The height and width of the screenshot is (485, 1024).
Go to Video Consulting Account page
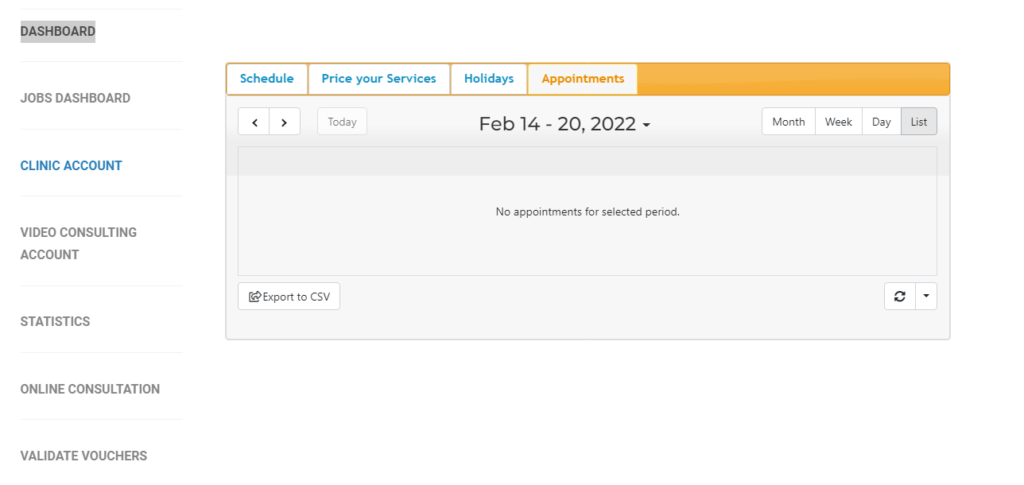click(78, 243)
